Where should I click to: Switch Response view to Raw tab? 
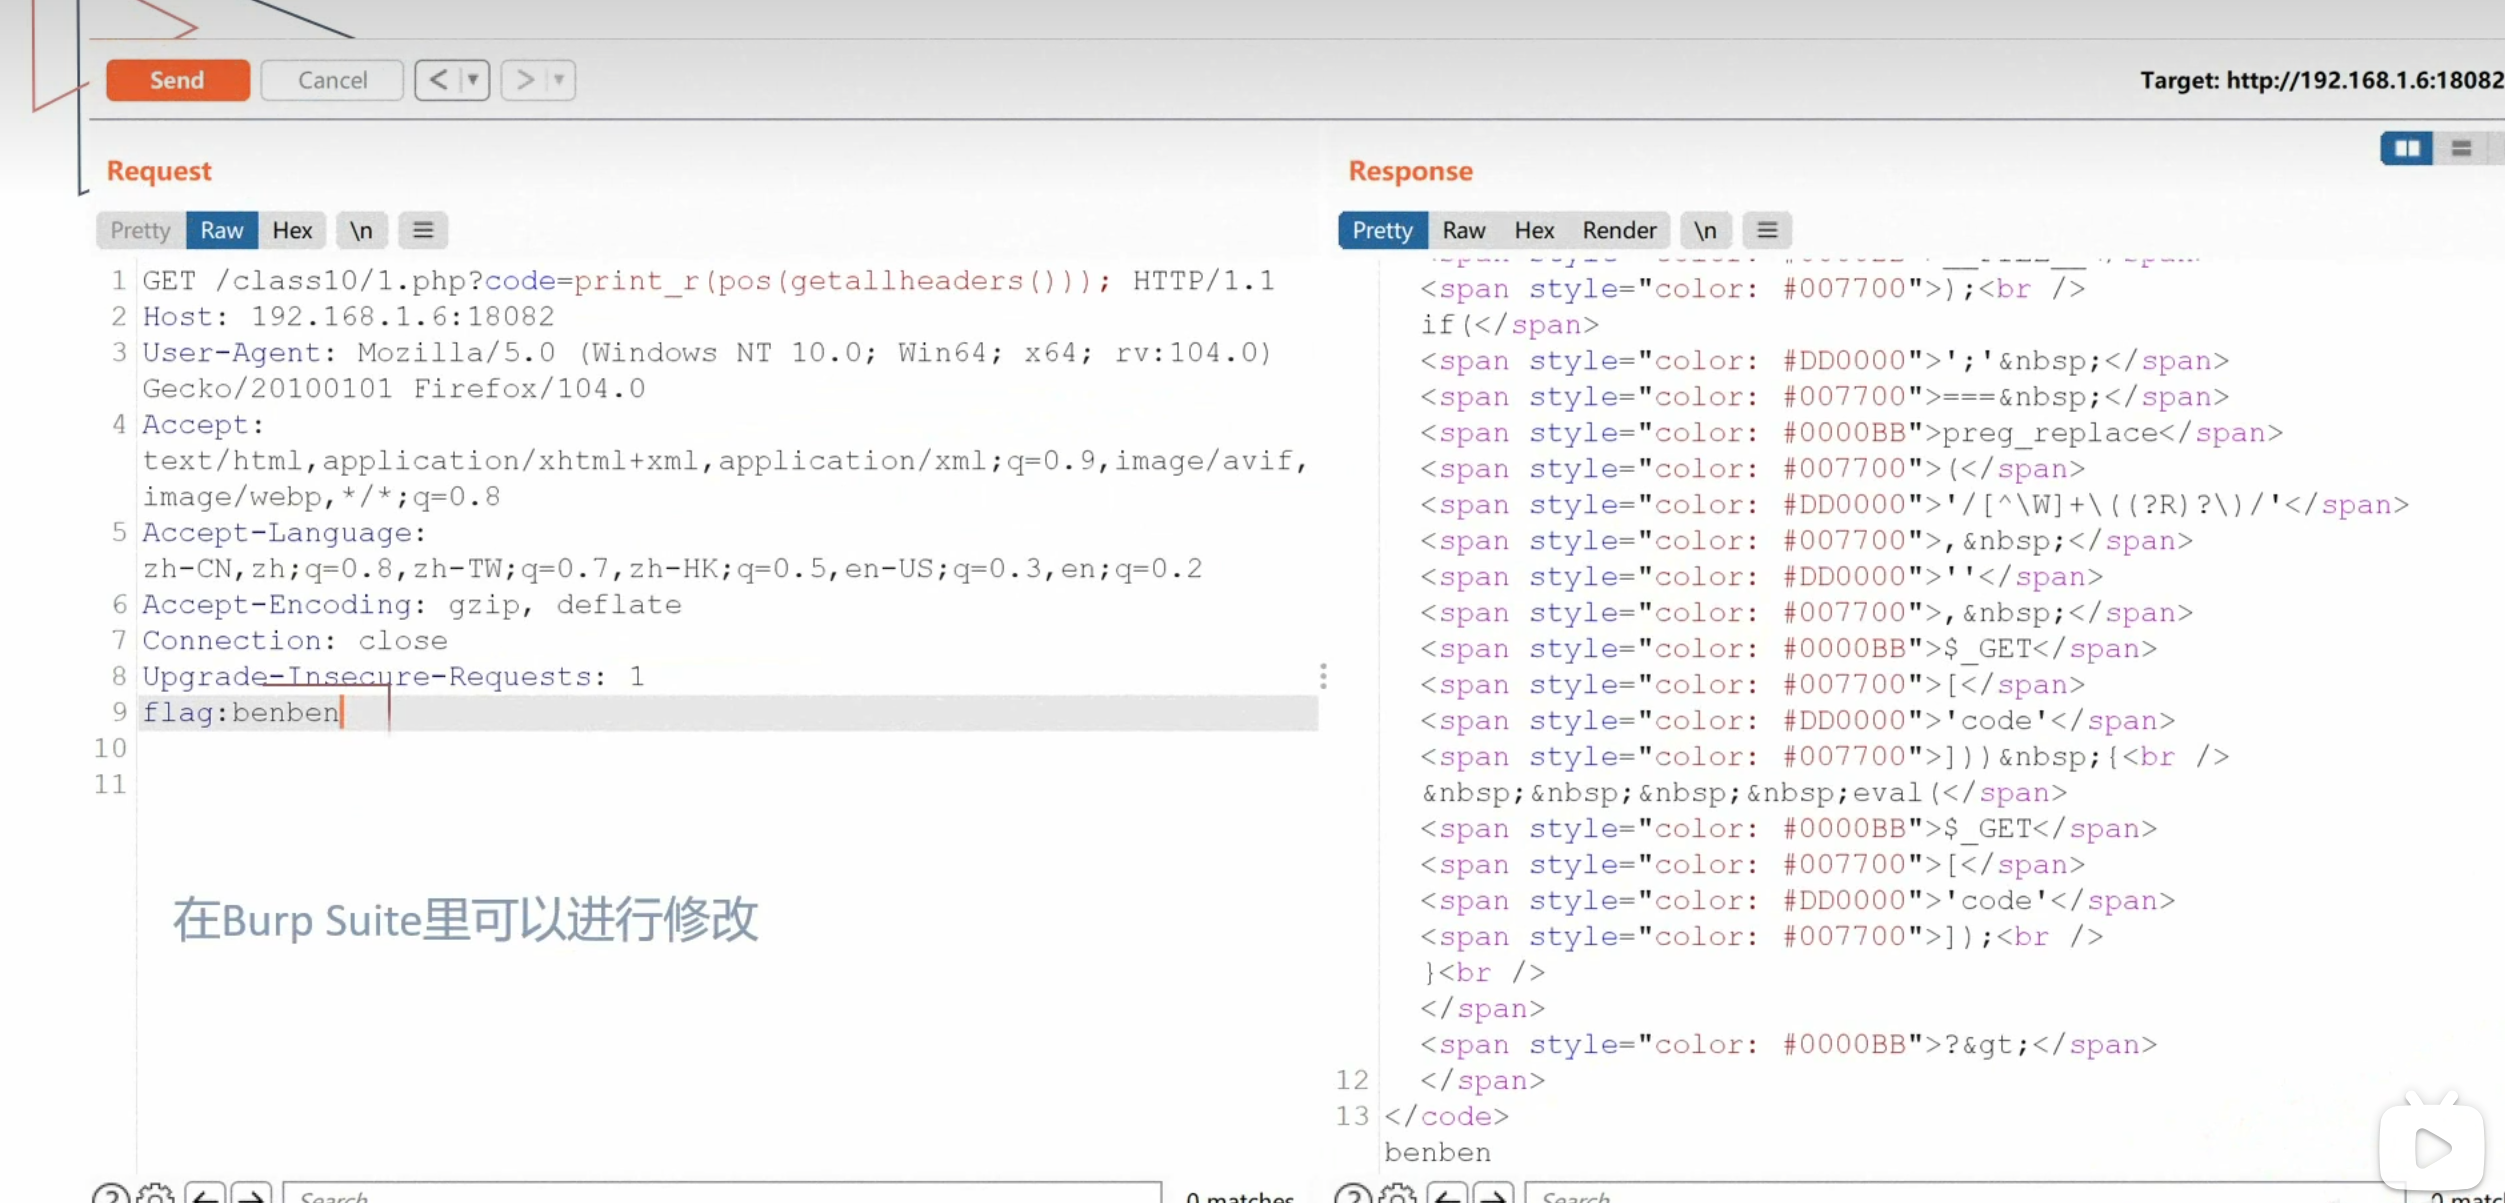(x=1463, y=230)
